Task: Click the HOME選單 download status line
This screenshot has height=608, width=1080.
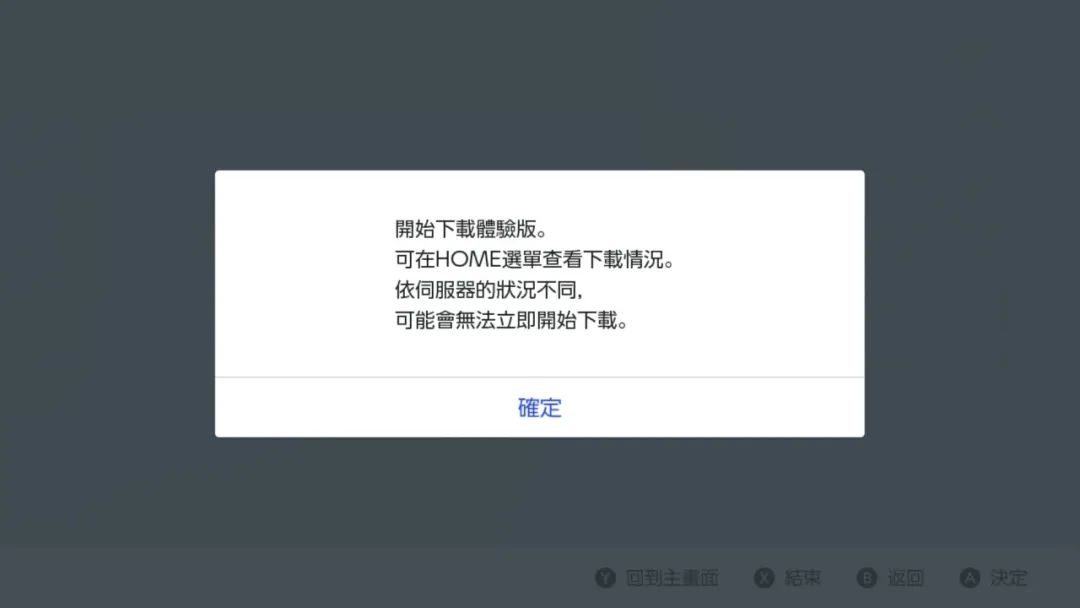Action: pos(535,260)
